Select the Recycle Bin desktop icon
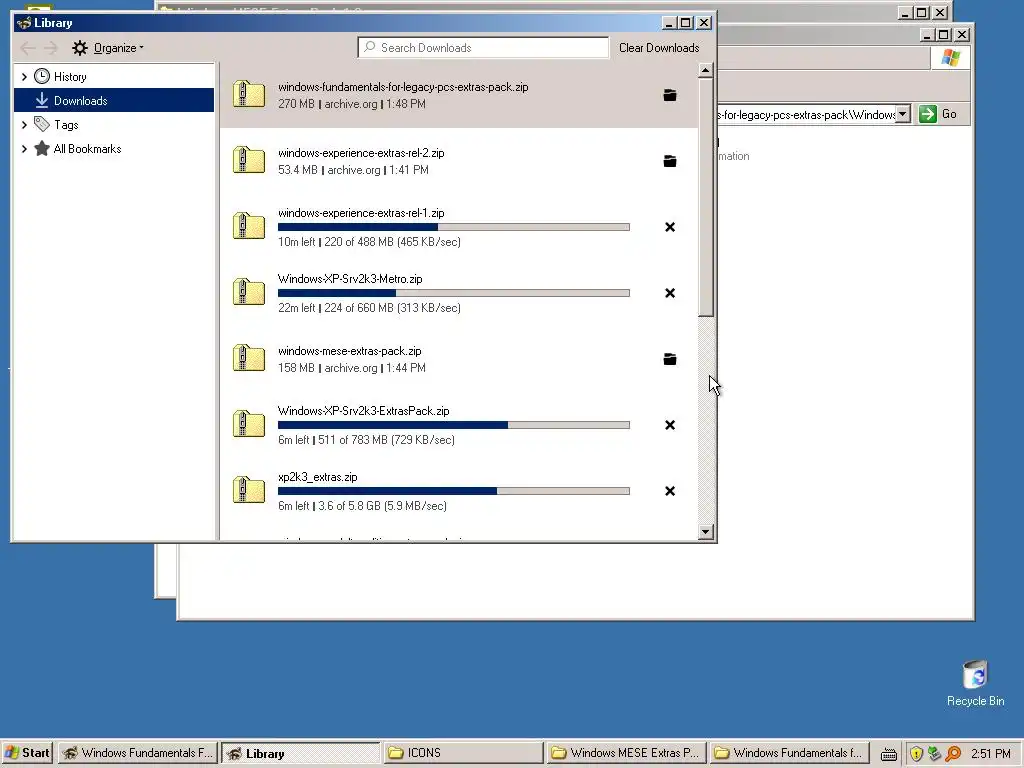Viewport: 1024px width, 768px height. point(975,683)
